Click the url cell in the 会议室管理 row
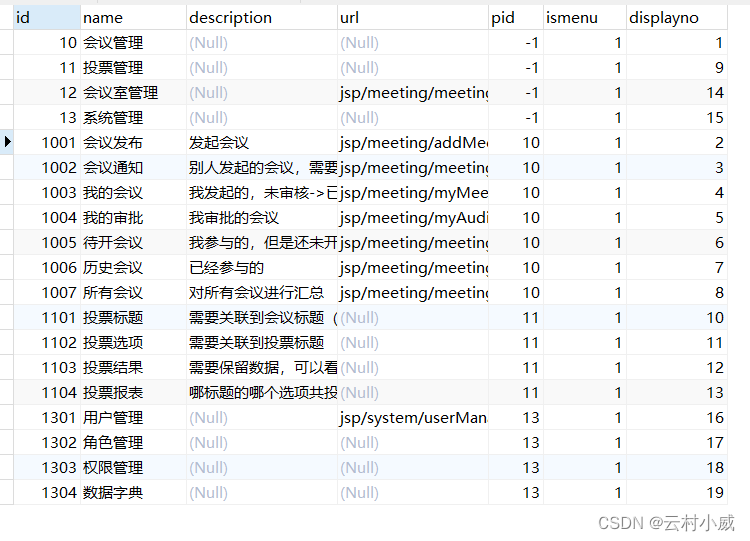This screenshot has height=541, width=750. (413, 92)
